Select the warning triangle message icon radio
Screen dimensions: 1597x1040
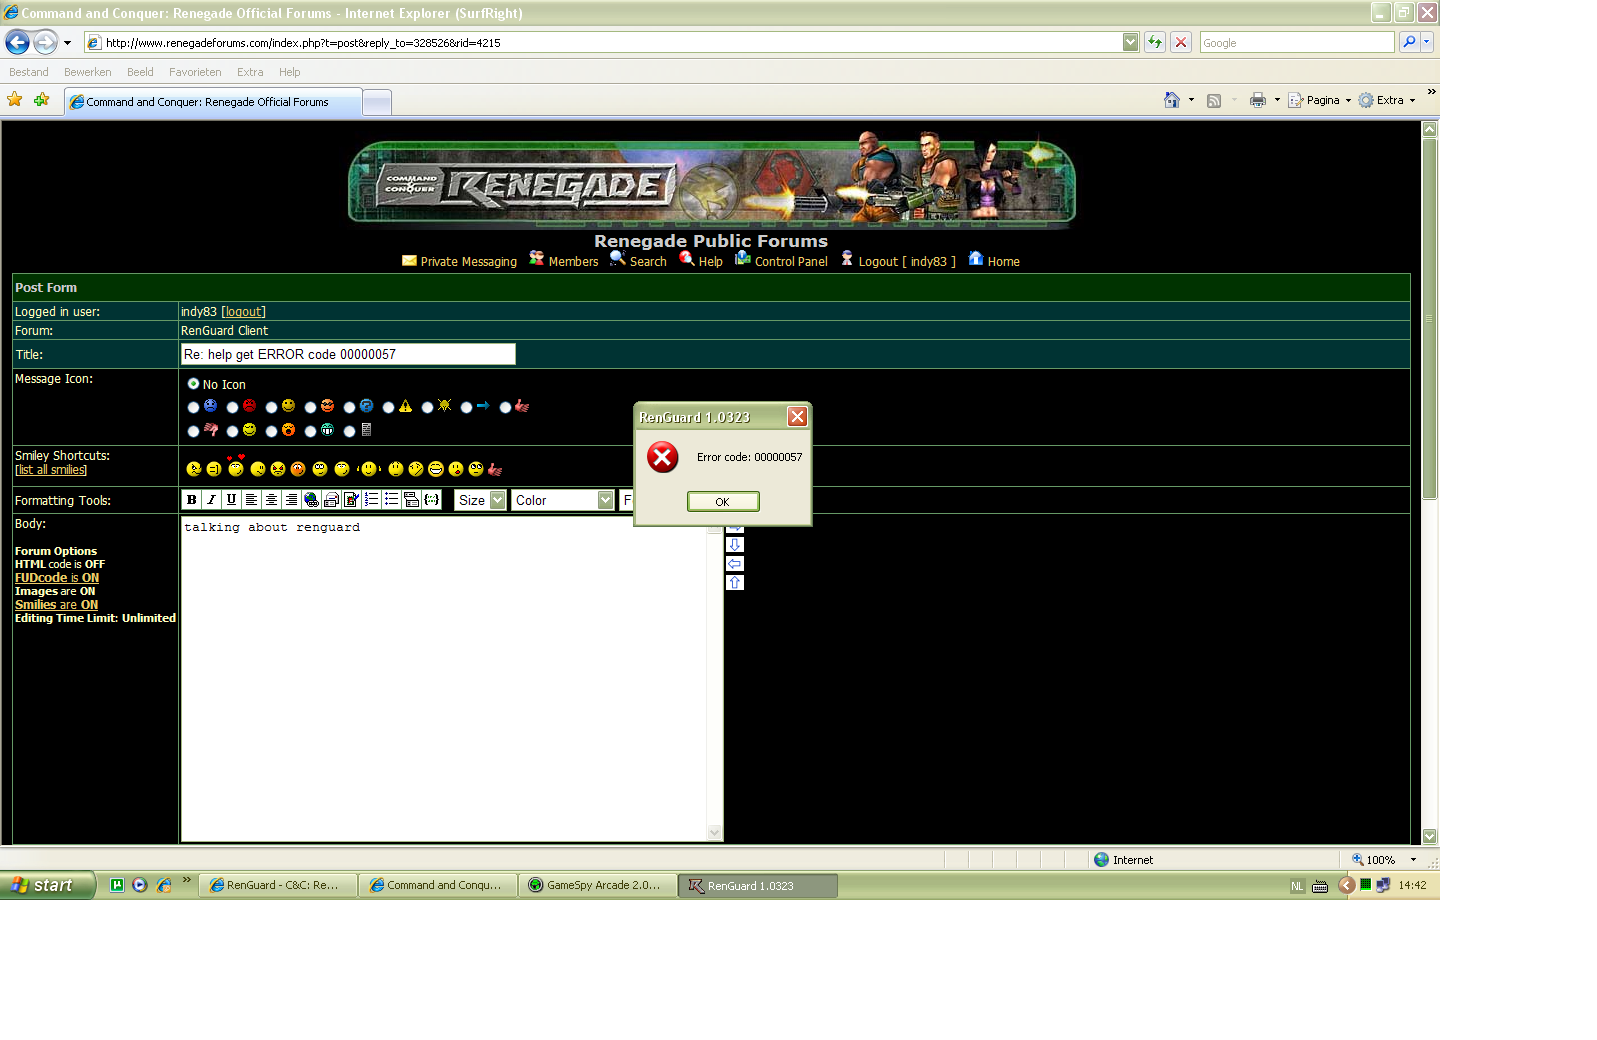(389, 407)
